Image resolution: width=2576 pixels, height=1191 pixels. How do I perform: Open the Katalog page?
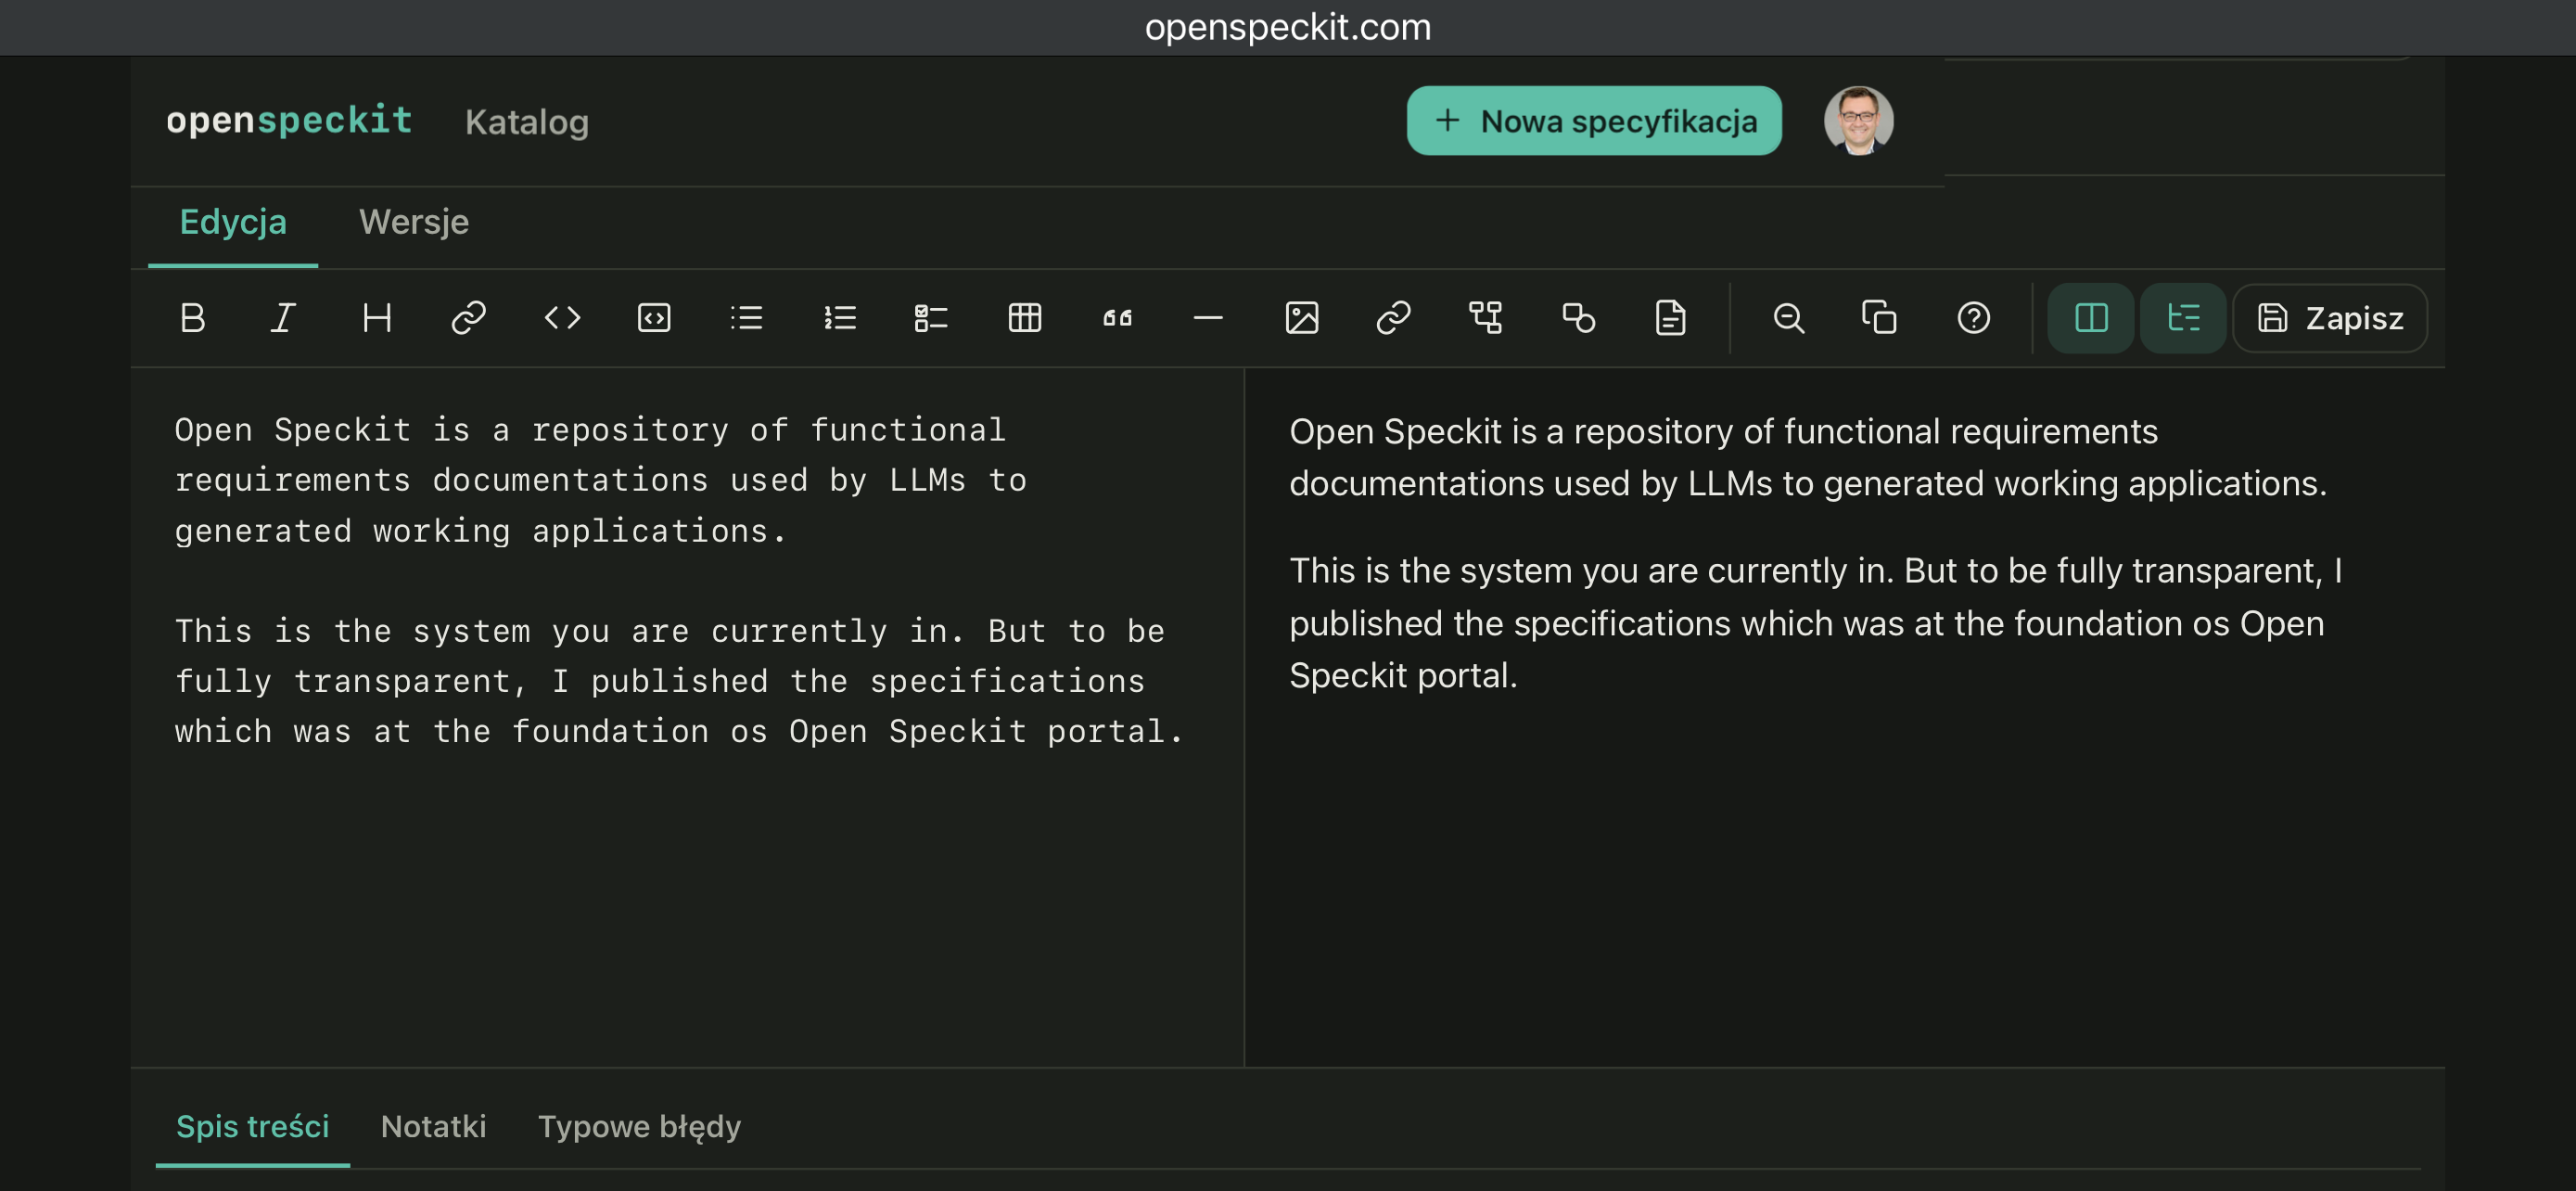527,122
